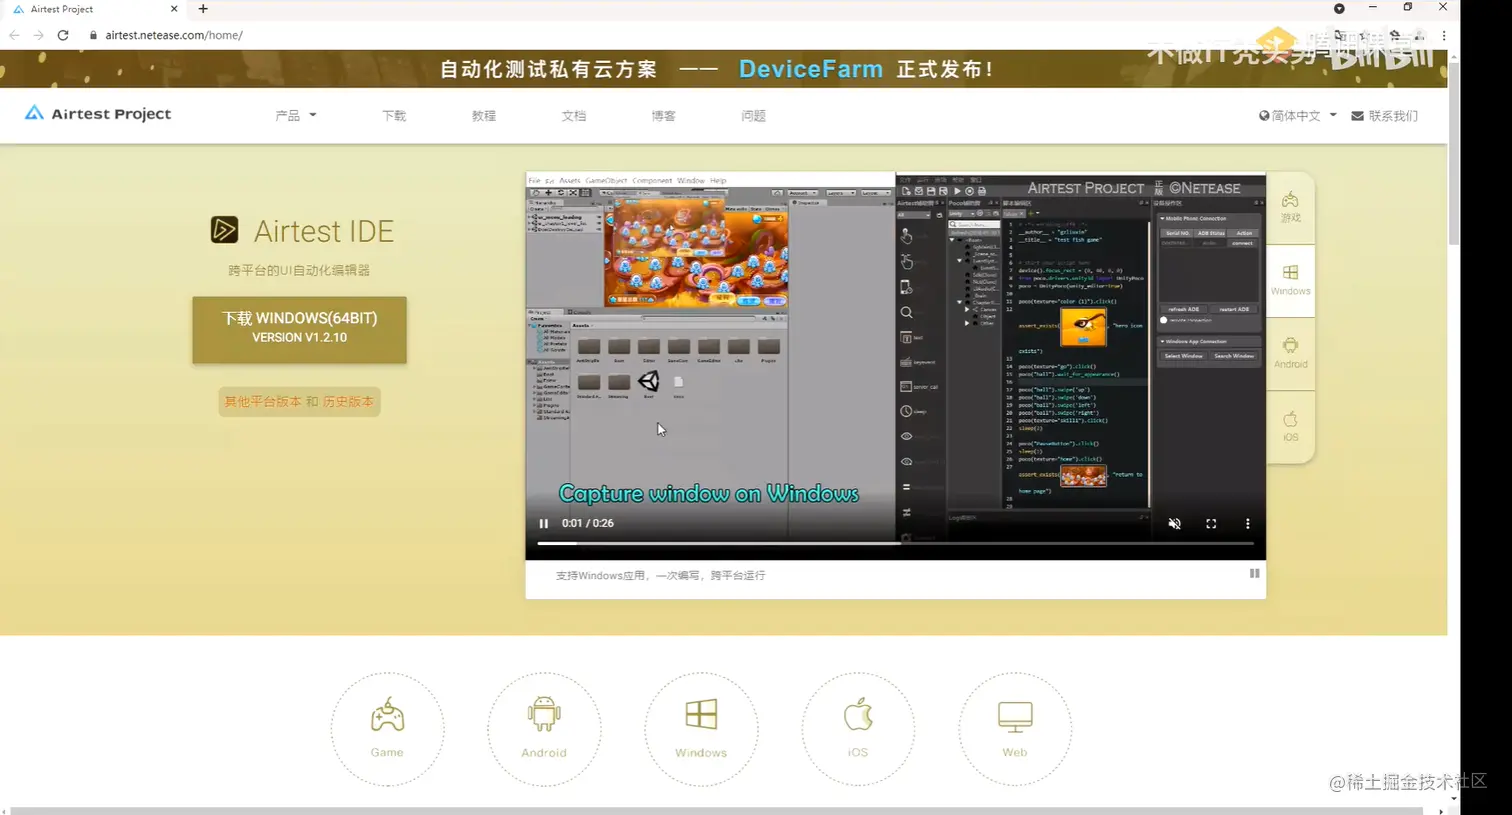Click the envelope icon next to 联系我们
The height and width of the screenshot is (815, 1512).
[x=1357, y=116]
